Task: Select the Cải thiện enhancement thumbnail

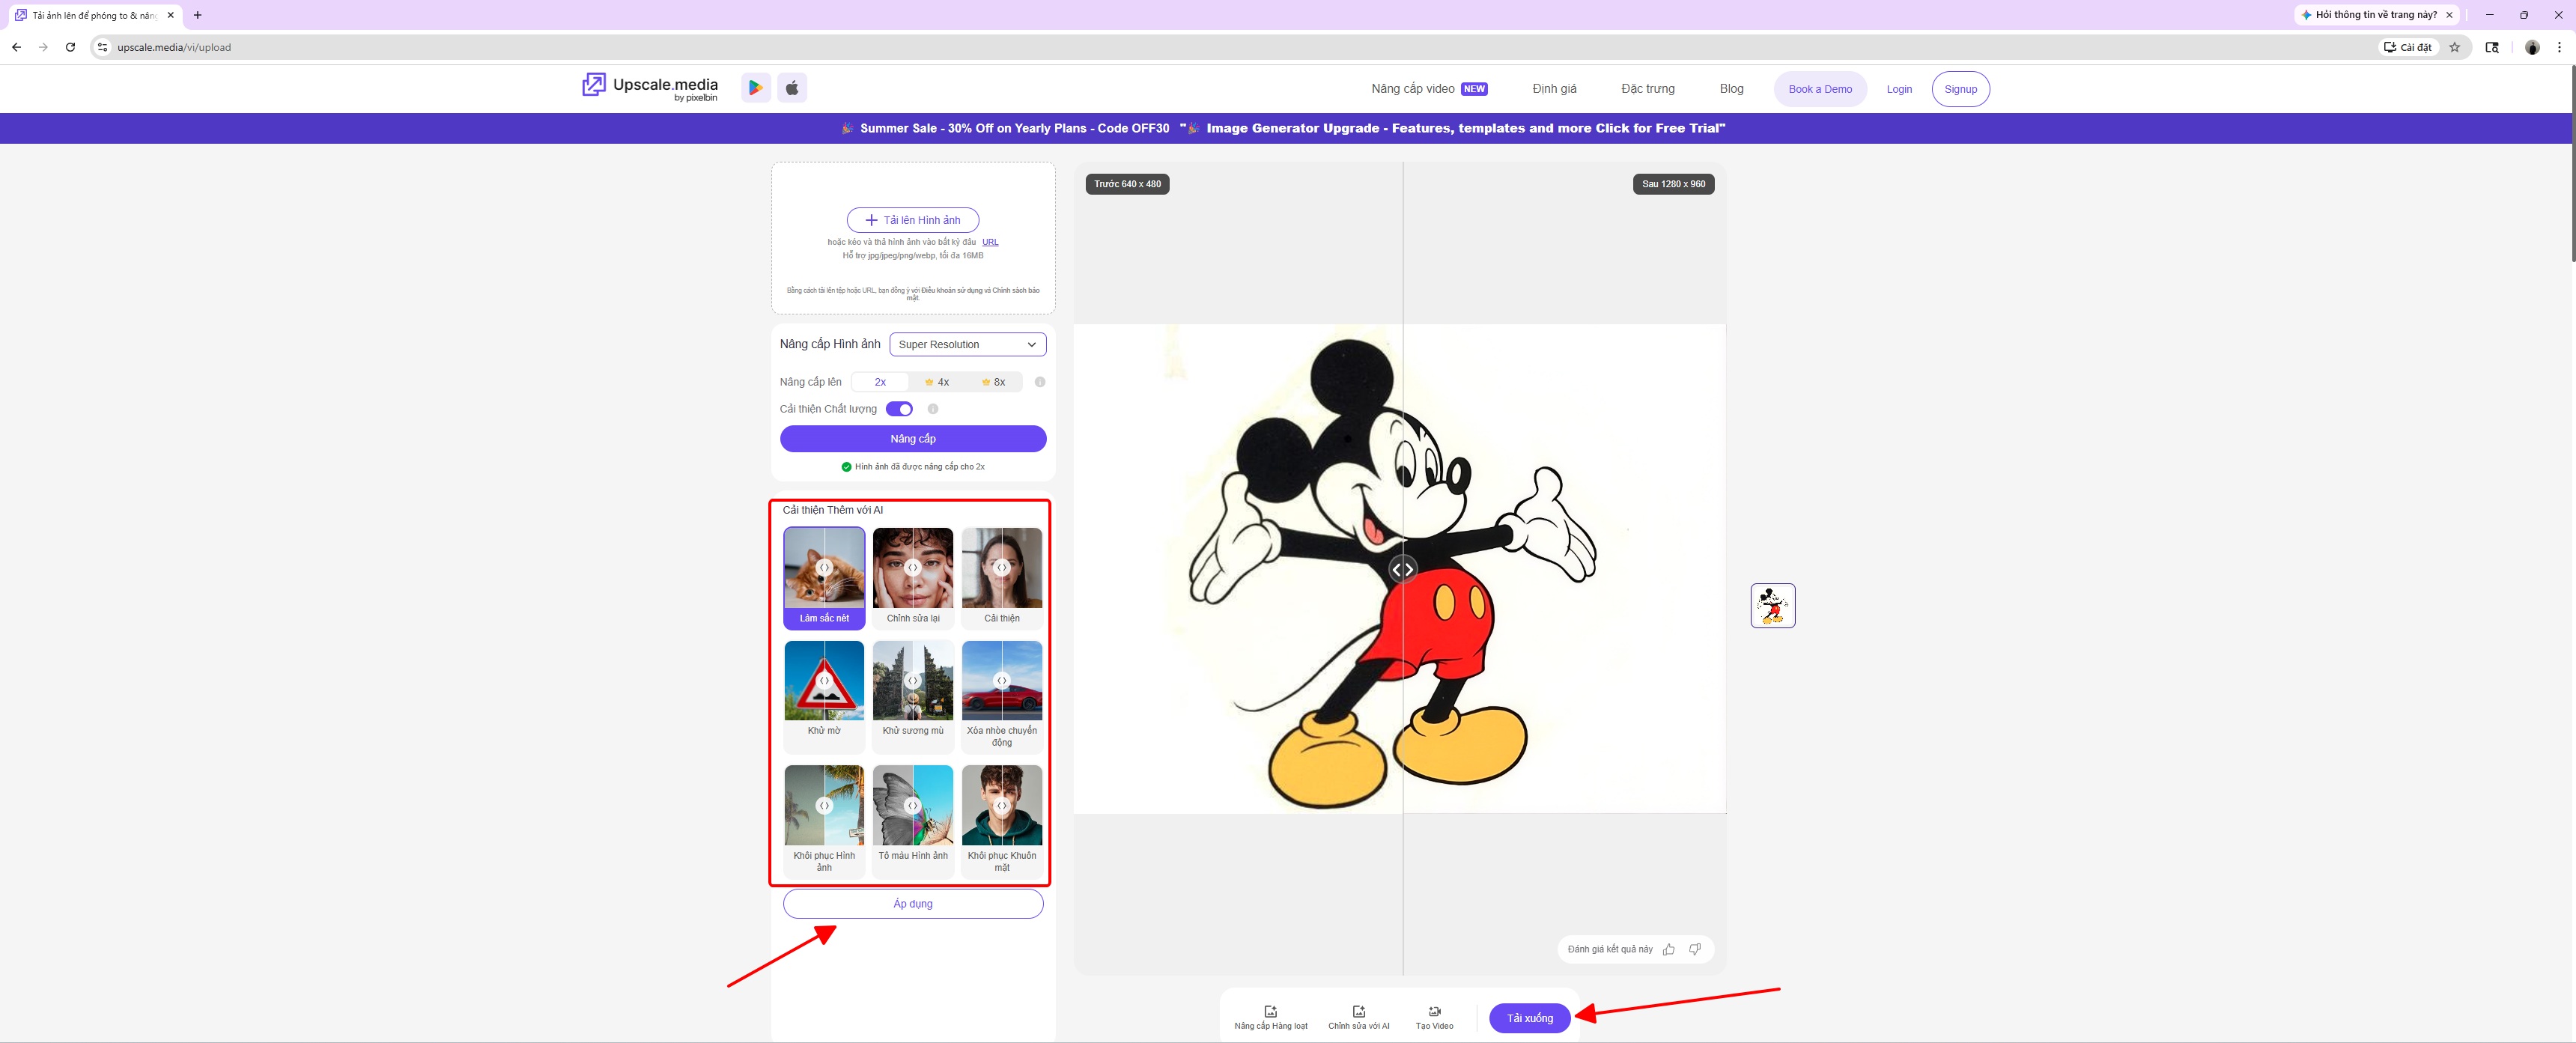Action: click(x=1002, y=578)
